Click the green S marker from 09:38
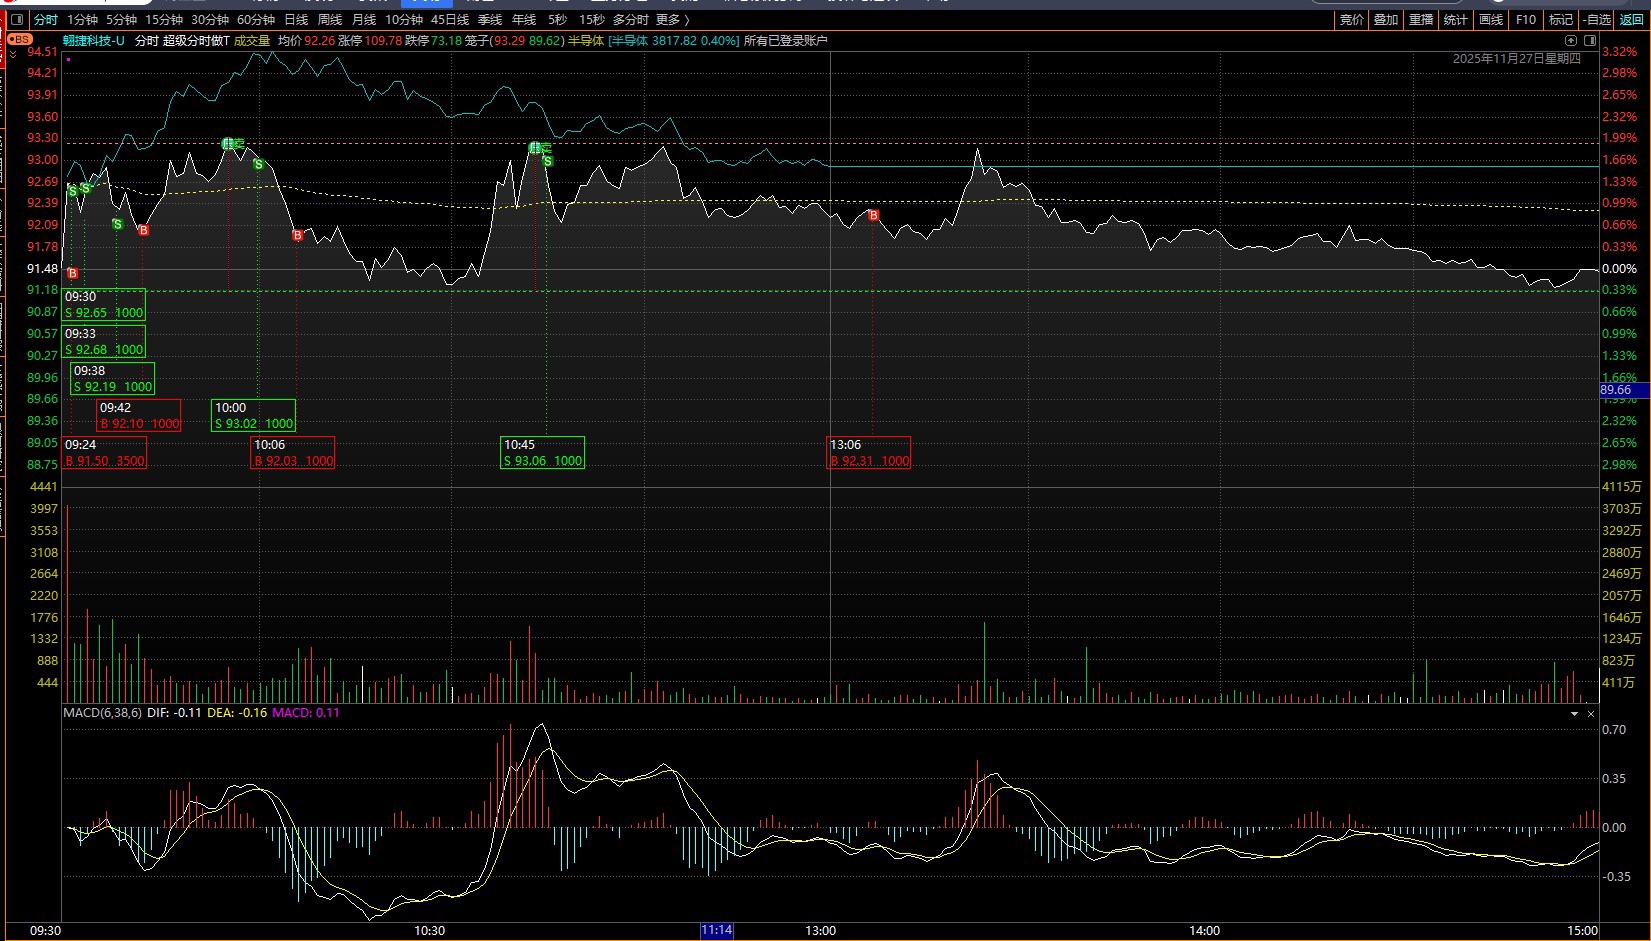The width and height of the screenshot is (1651, 941). coord(117,224)
